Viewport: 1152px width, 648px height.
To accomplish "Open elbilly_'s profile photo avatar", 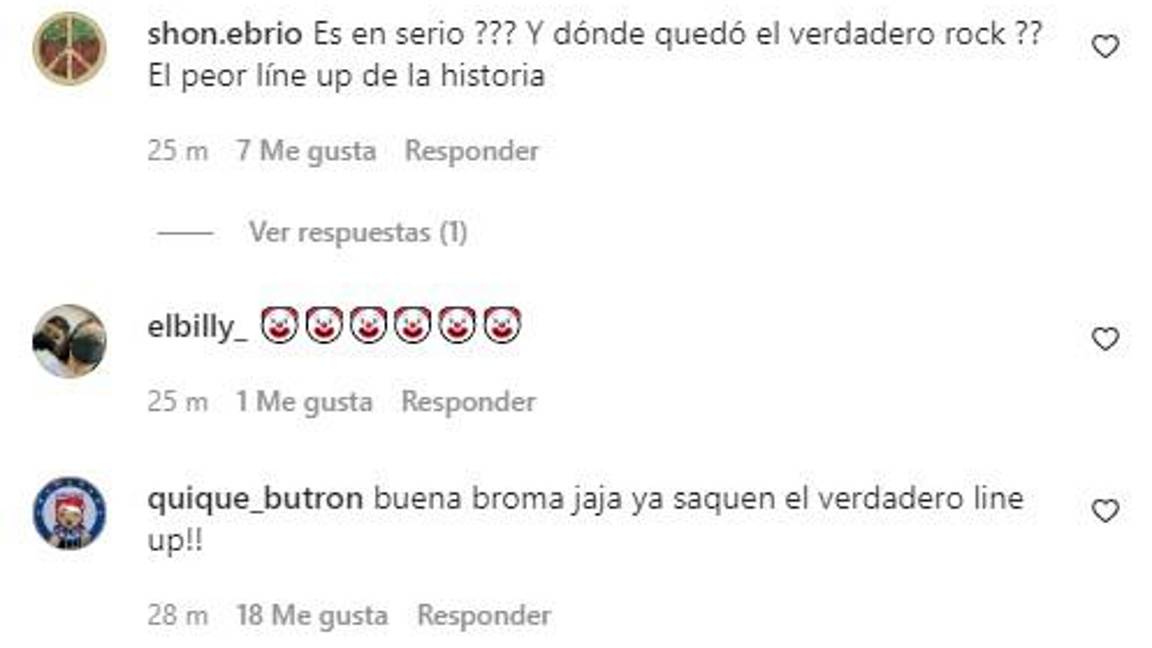I will click(x=70, y=341).
